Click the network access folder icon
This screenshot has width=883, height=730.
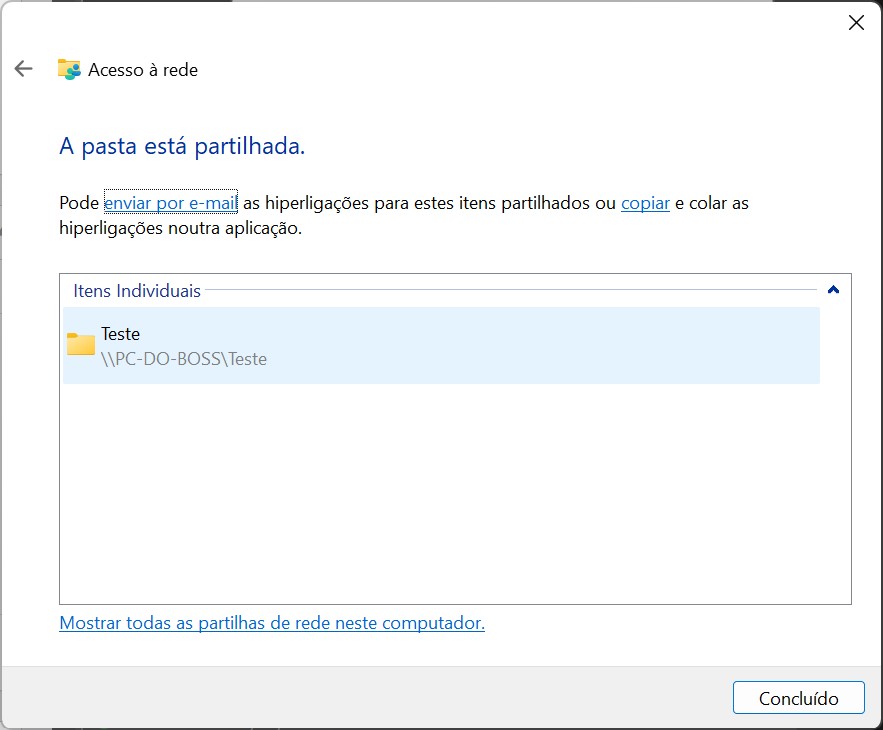click(69, 69)
